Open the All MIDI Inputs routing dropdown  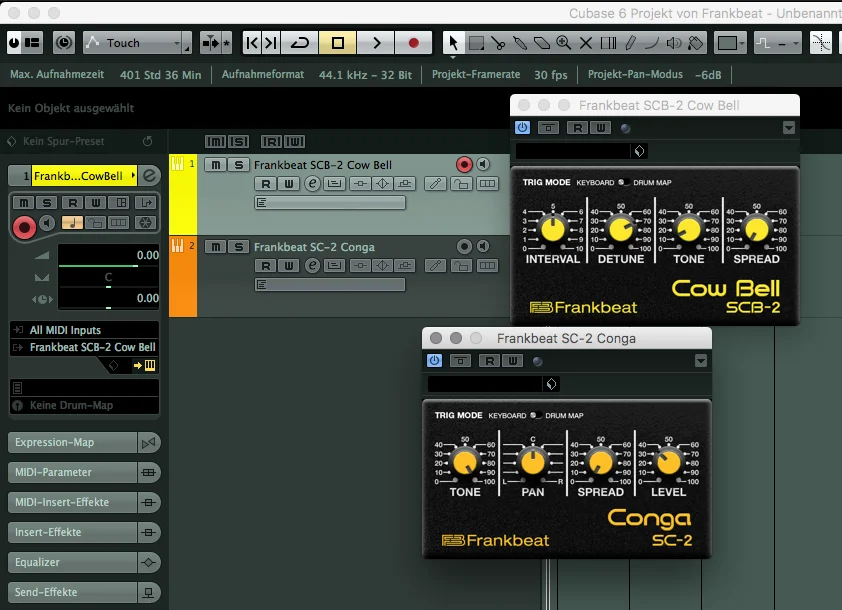[84, 330]
